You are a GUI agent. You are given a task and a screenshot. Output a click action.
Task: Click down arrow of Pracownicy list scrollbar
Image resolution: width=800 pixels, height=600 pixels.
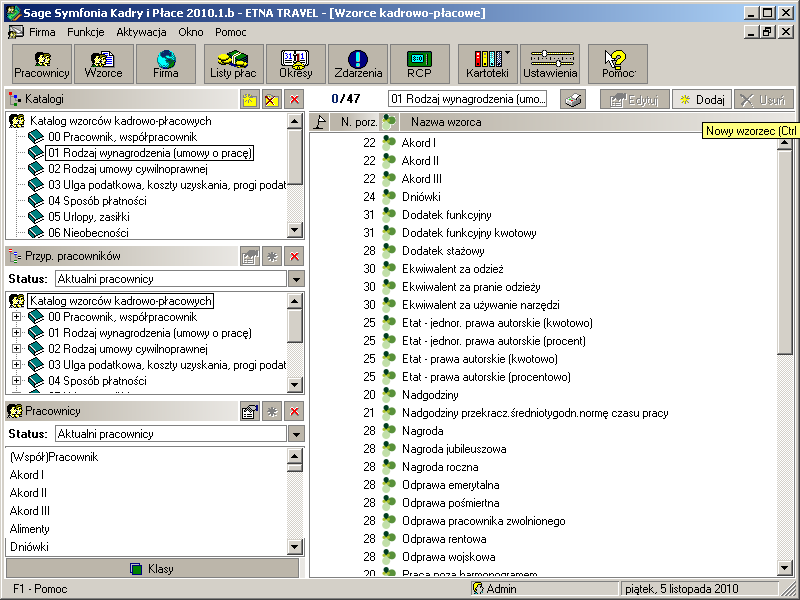[x=294, y=547]
